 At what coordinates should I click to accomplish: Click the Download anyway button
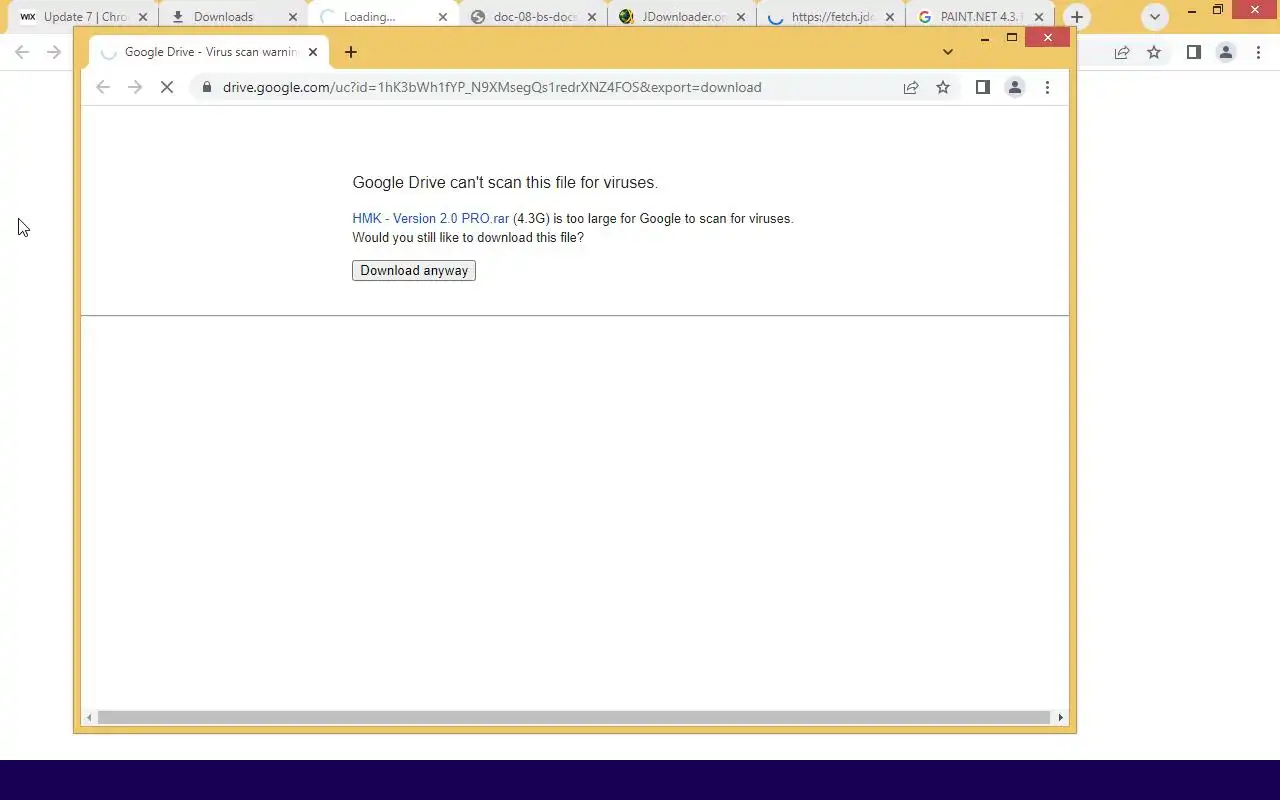coord(414,271)
